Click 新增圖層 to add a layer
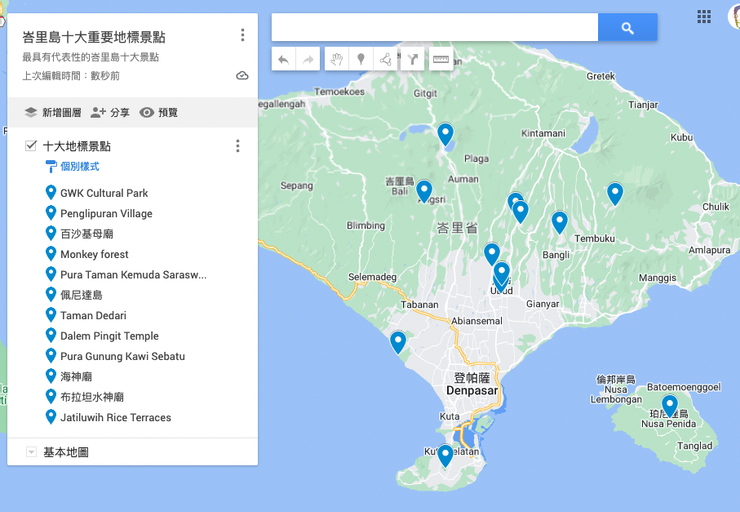The image size is (740, 512). (x=50, y=113)
